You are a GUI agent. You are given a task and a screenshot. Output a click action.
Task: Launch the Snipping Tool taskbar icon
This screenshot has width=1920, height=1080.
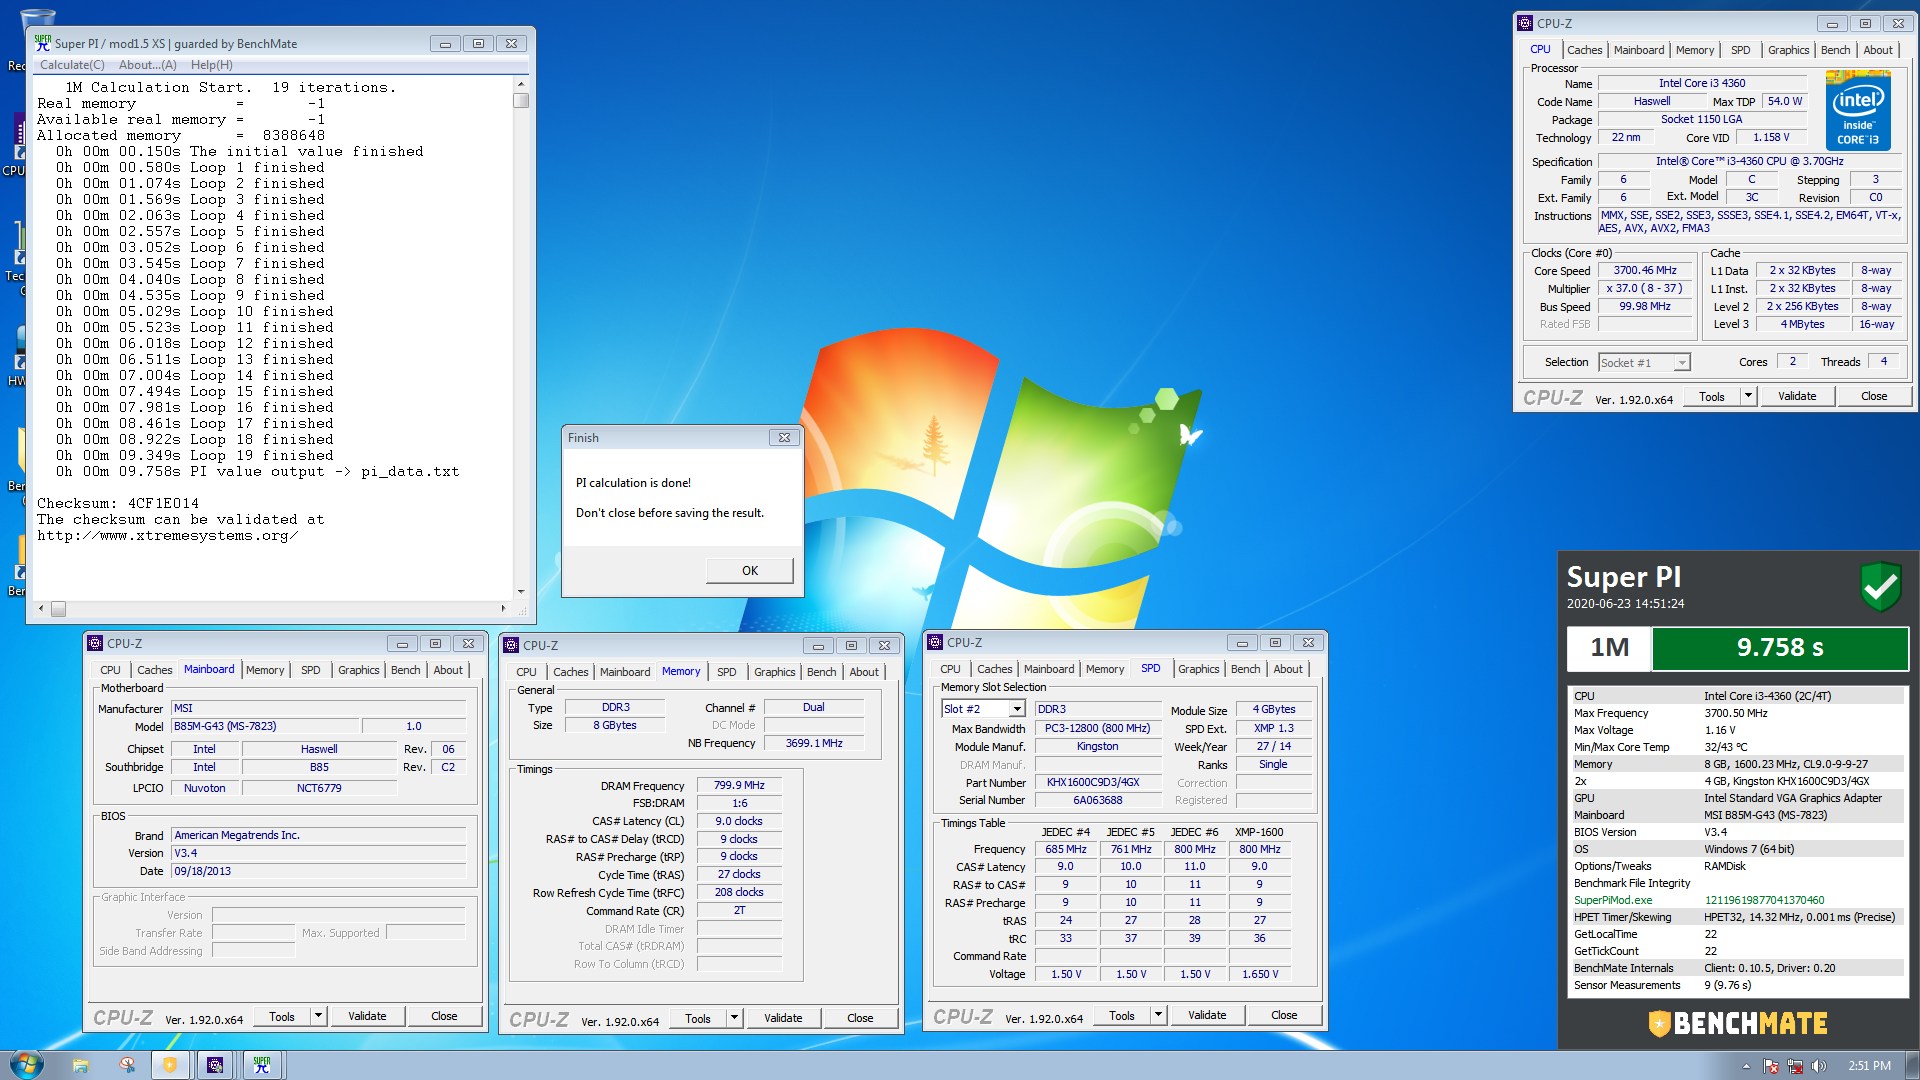coord(127,1065)
